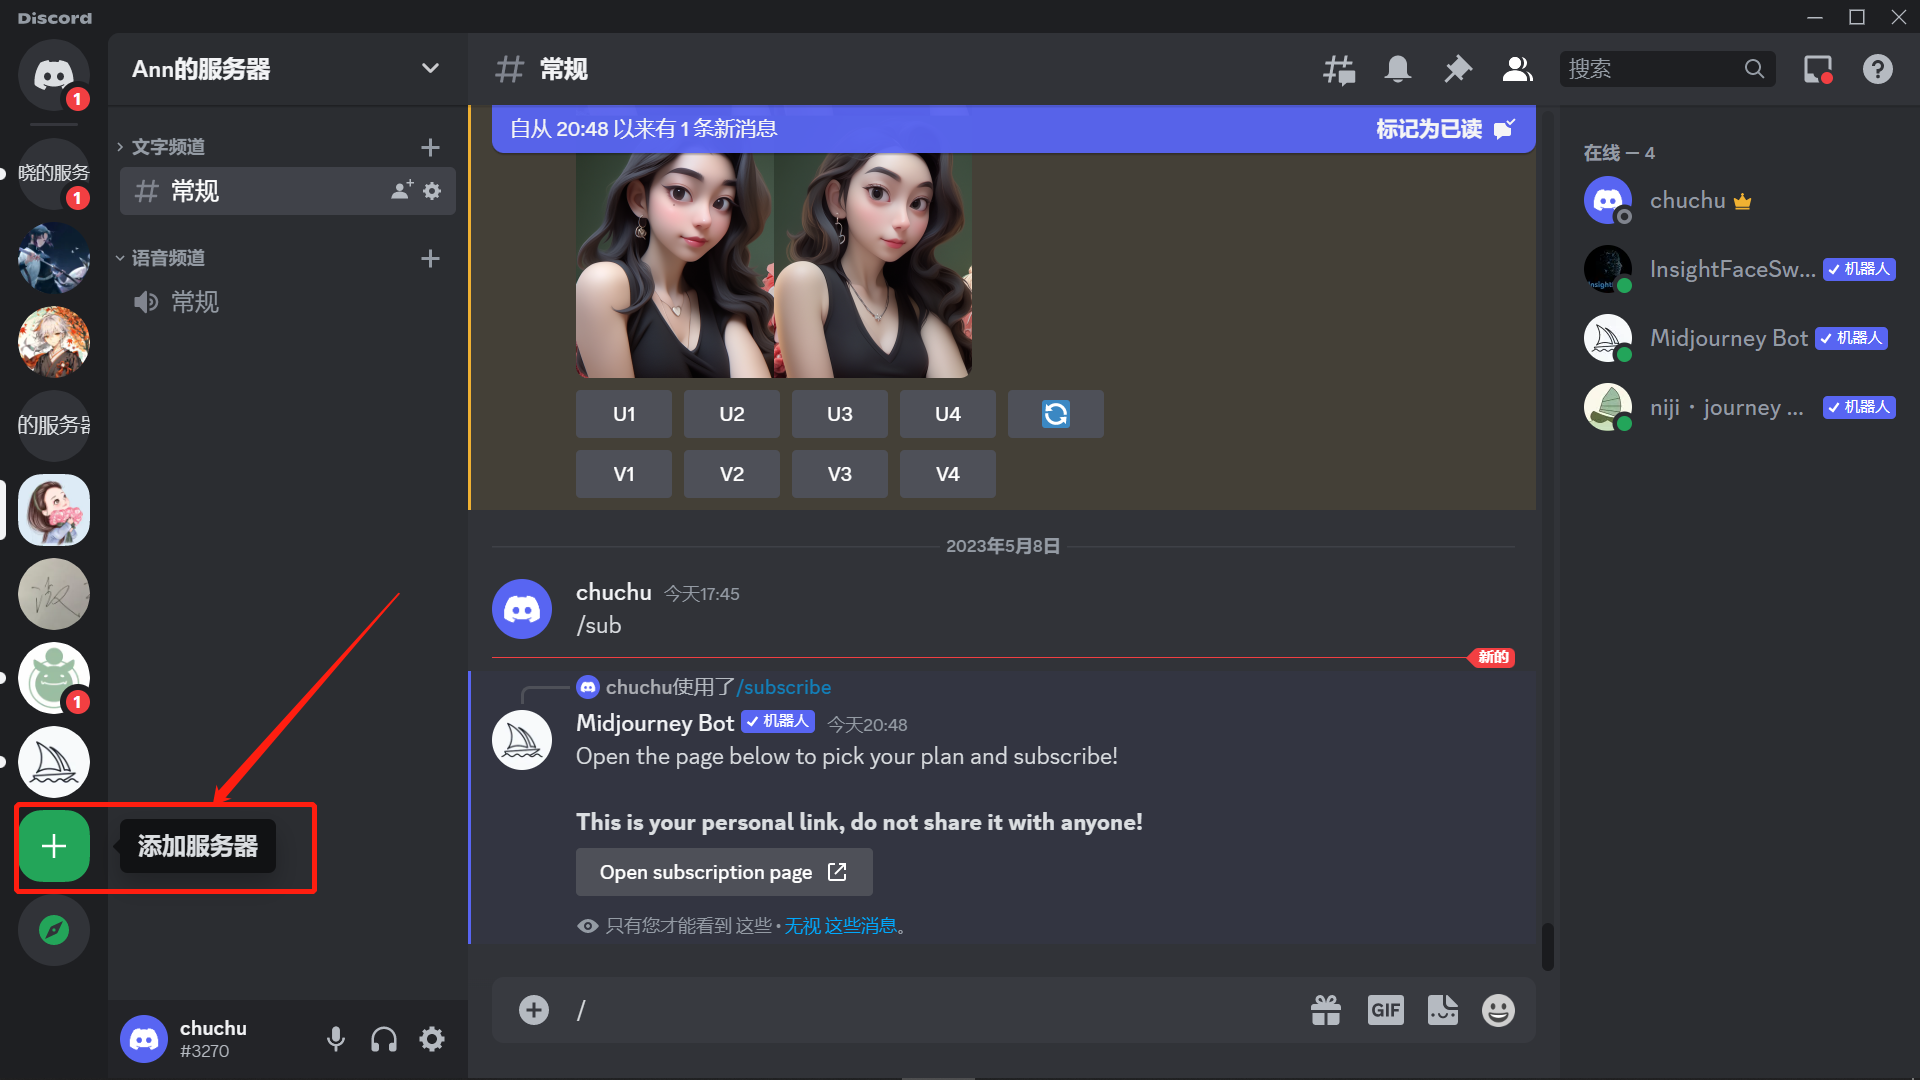Click the inbox icon in header
1920x1080 pixels.
click(1817, 69)
